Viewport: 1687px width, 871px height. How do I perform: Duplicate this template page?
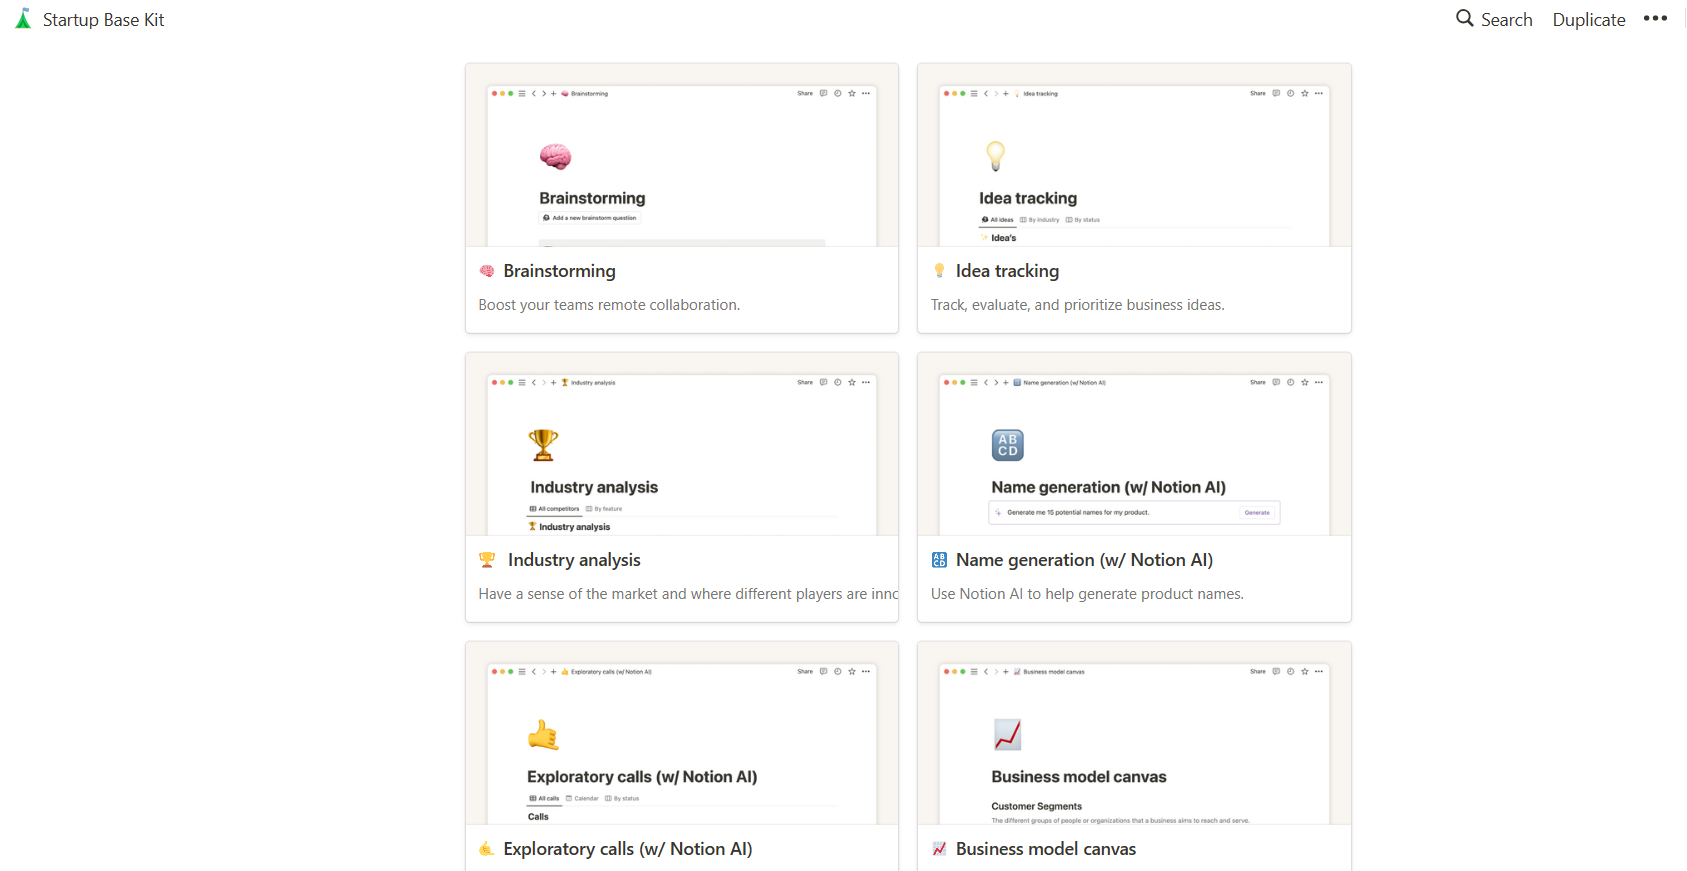click(1588, 20)
